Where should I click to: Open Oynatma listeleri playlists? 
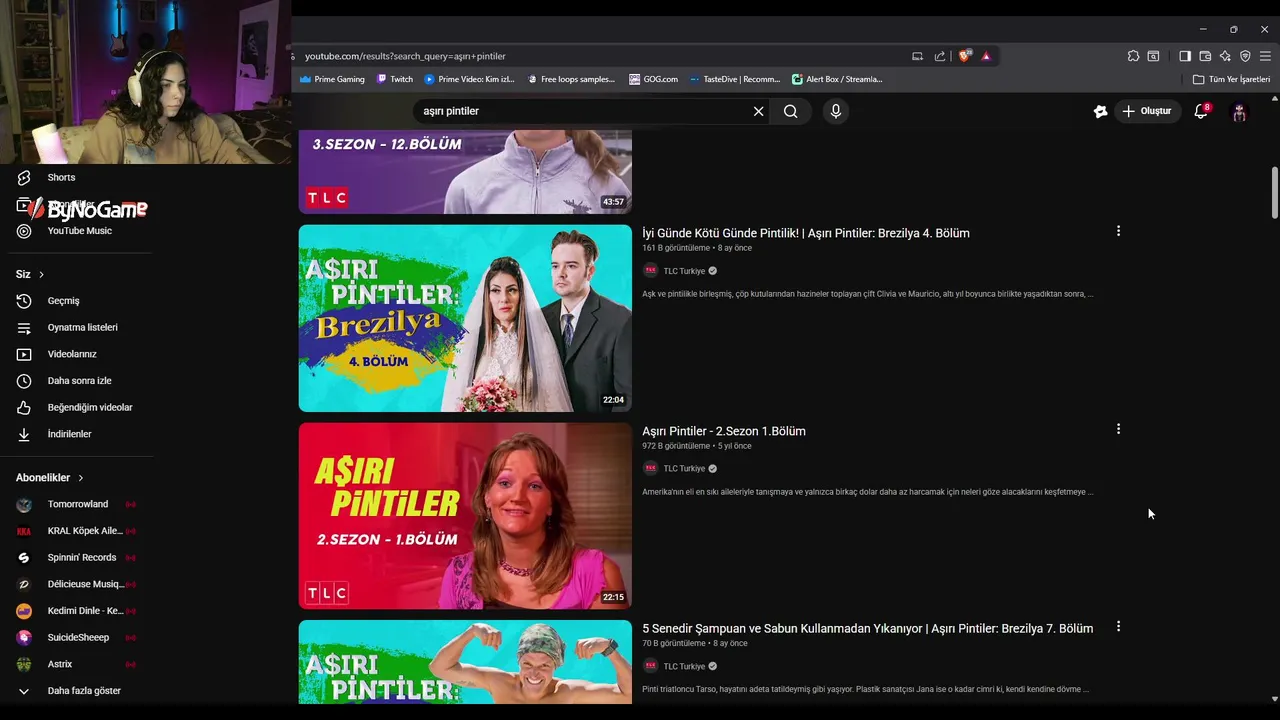(x=82, y=327)
